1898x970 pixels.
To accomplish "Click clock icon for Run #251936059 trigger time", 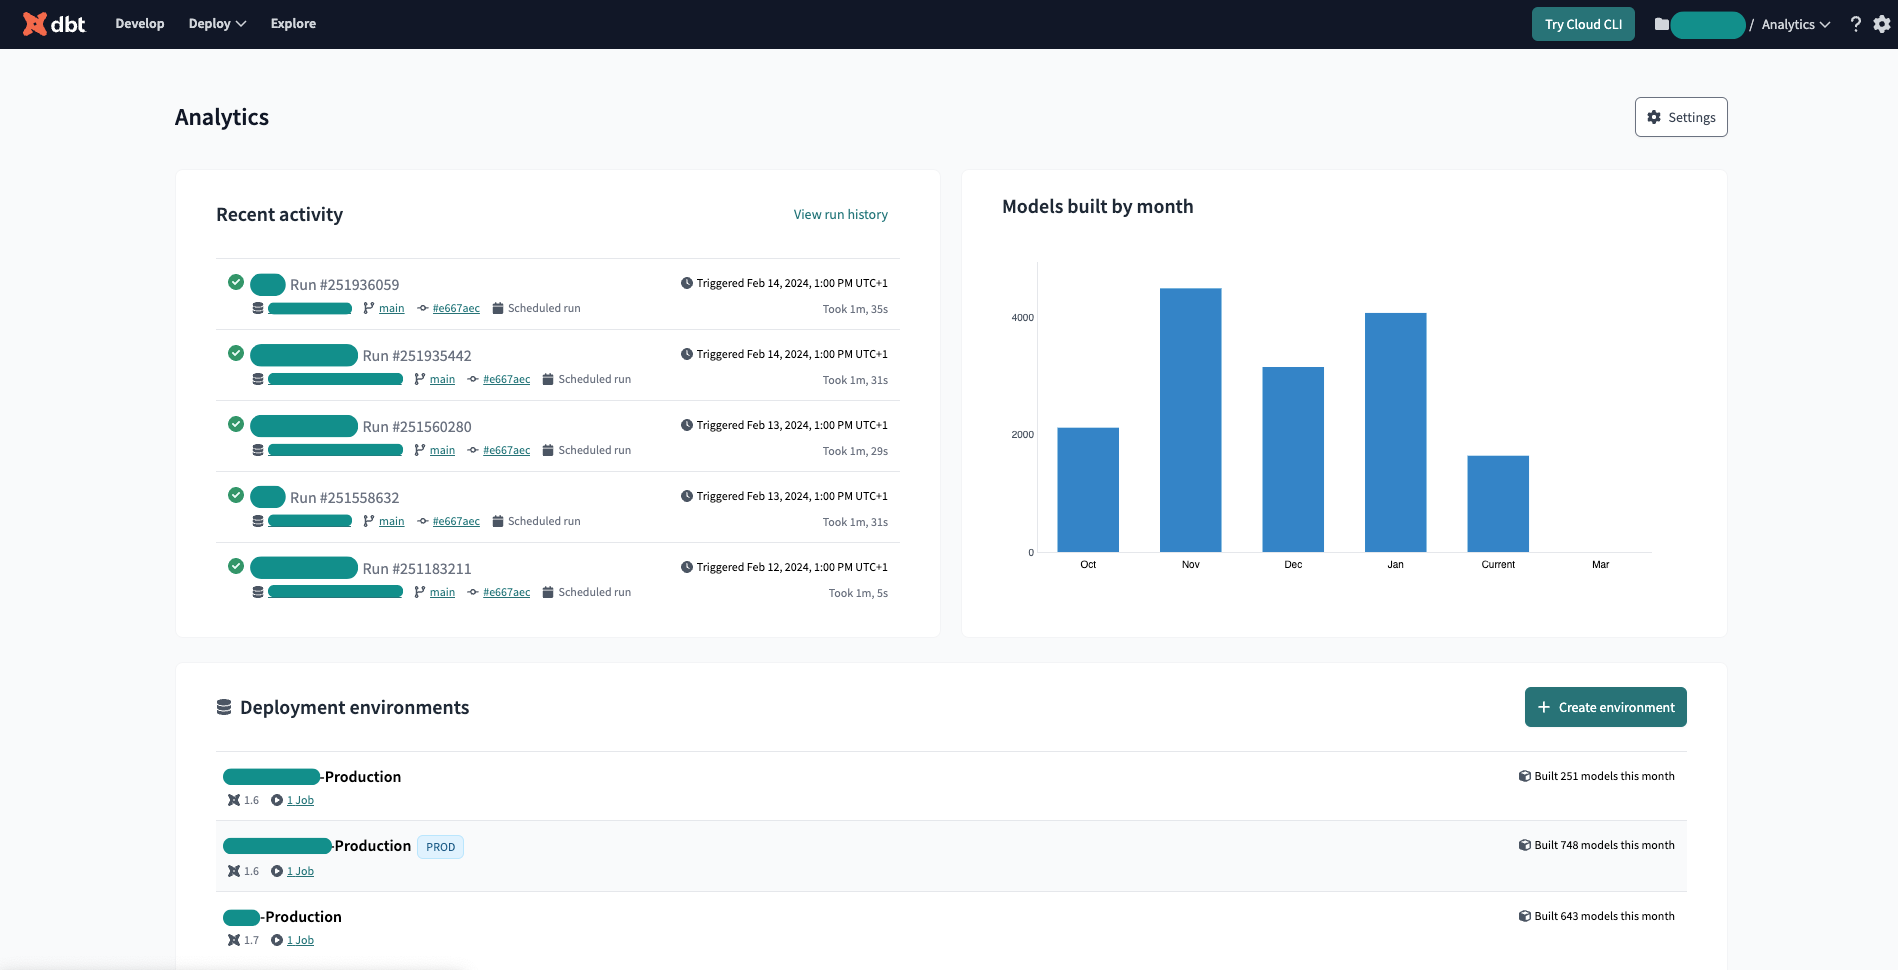I will click(687, 283).
